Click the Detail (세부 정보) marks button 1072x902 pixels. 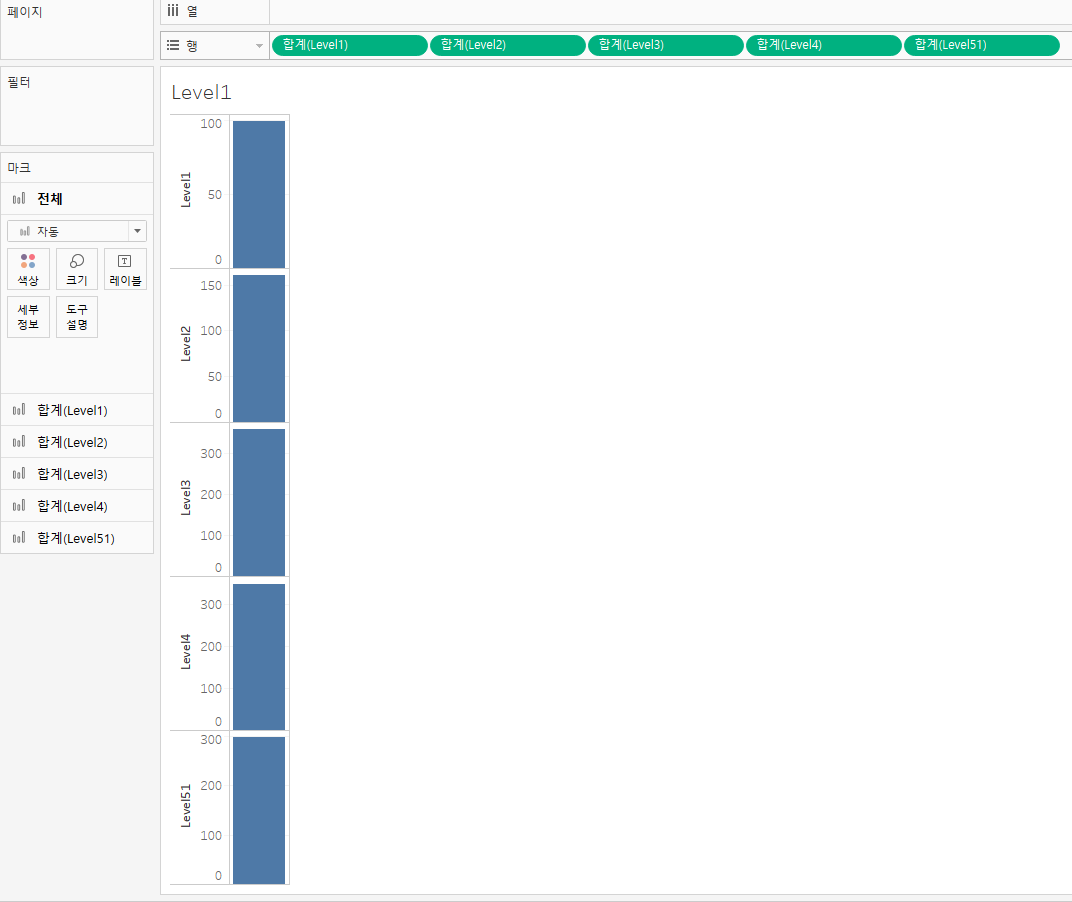point(28,317)
